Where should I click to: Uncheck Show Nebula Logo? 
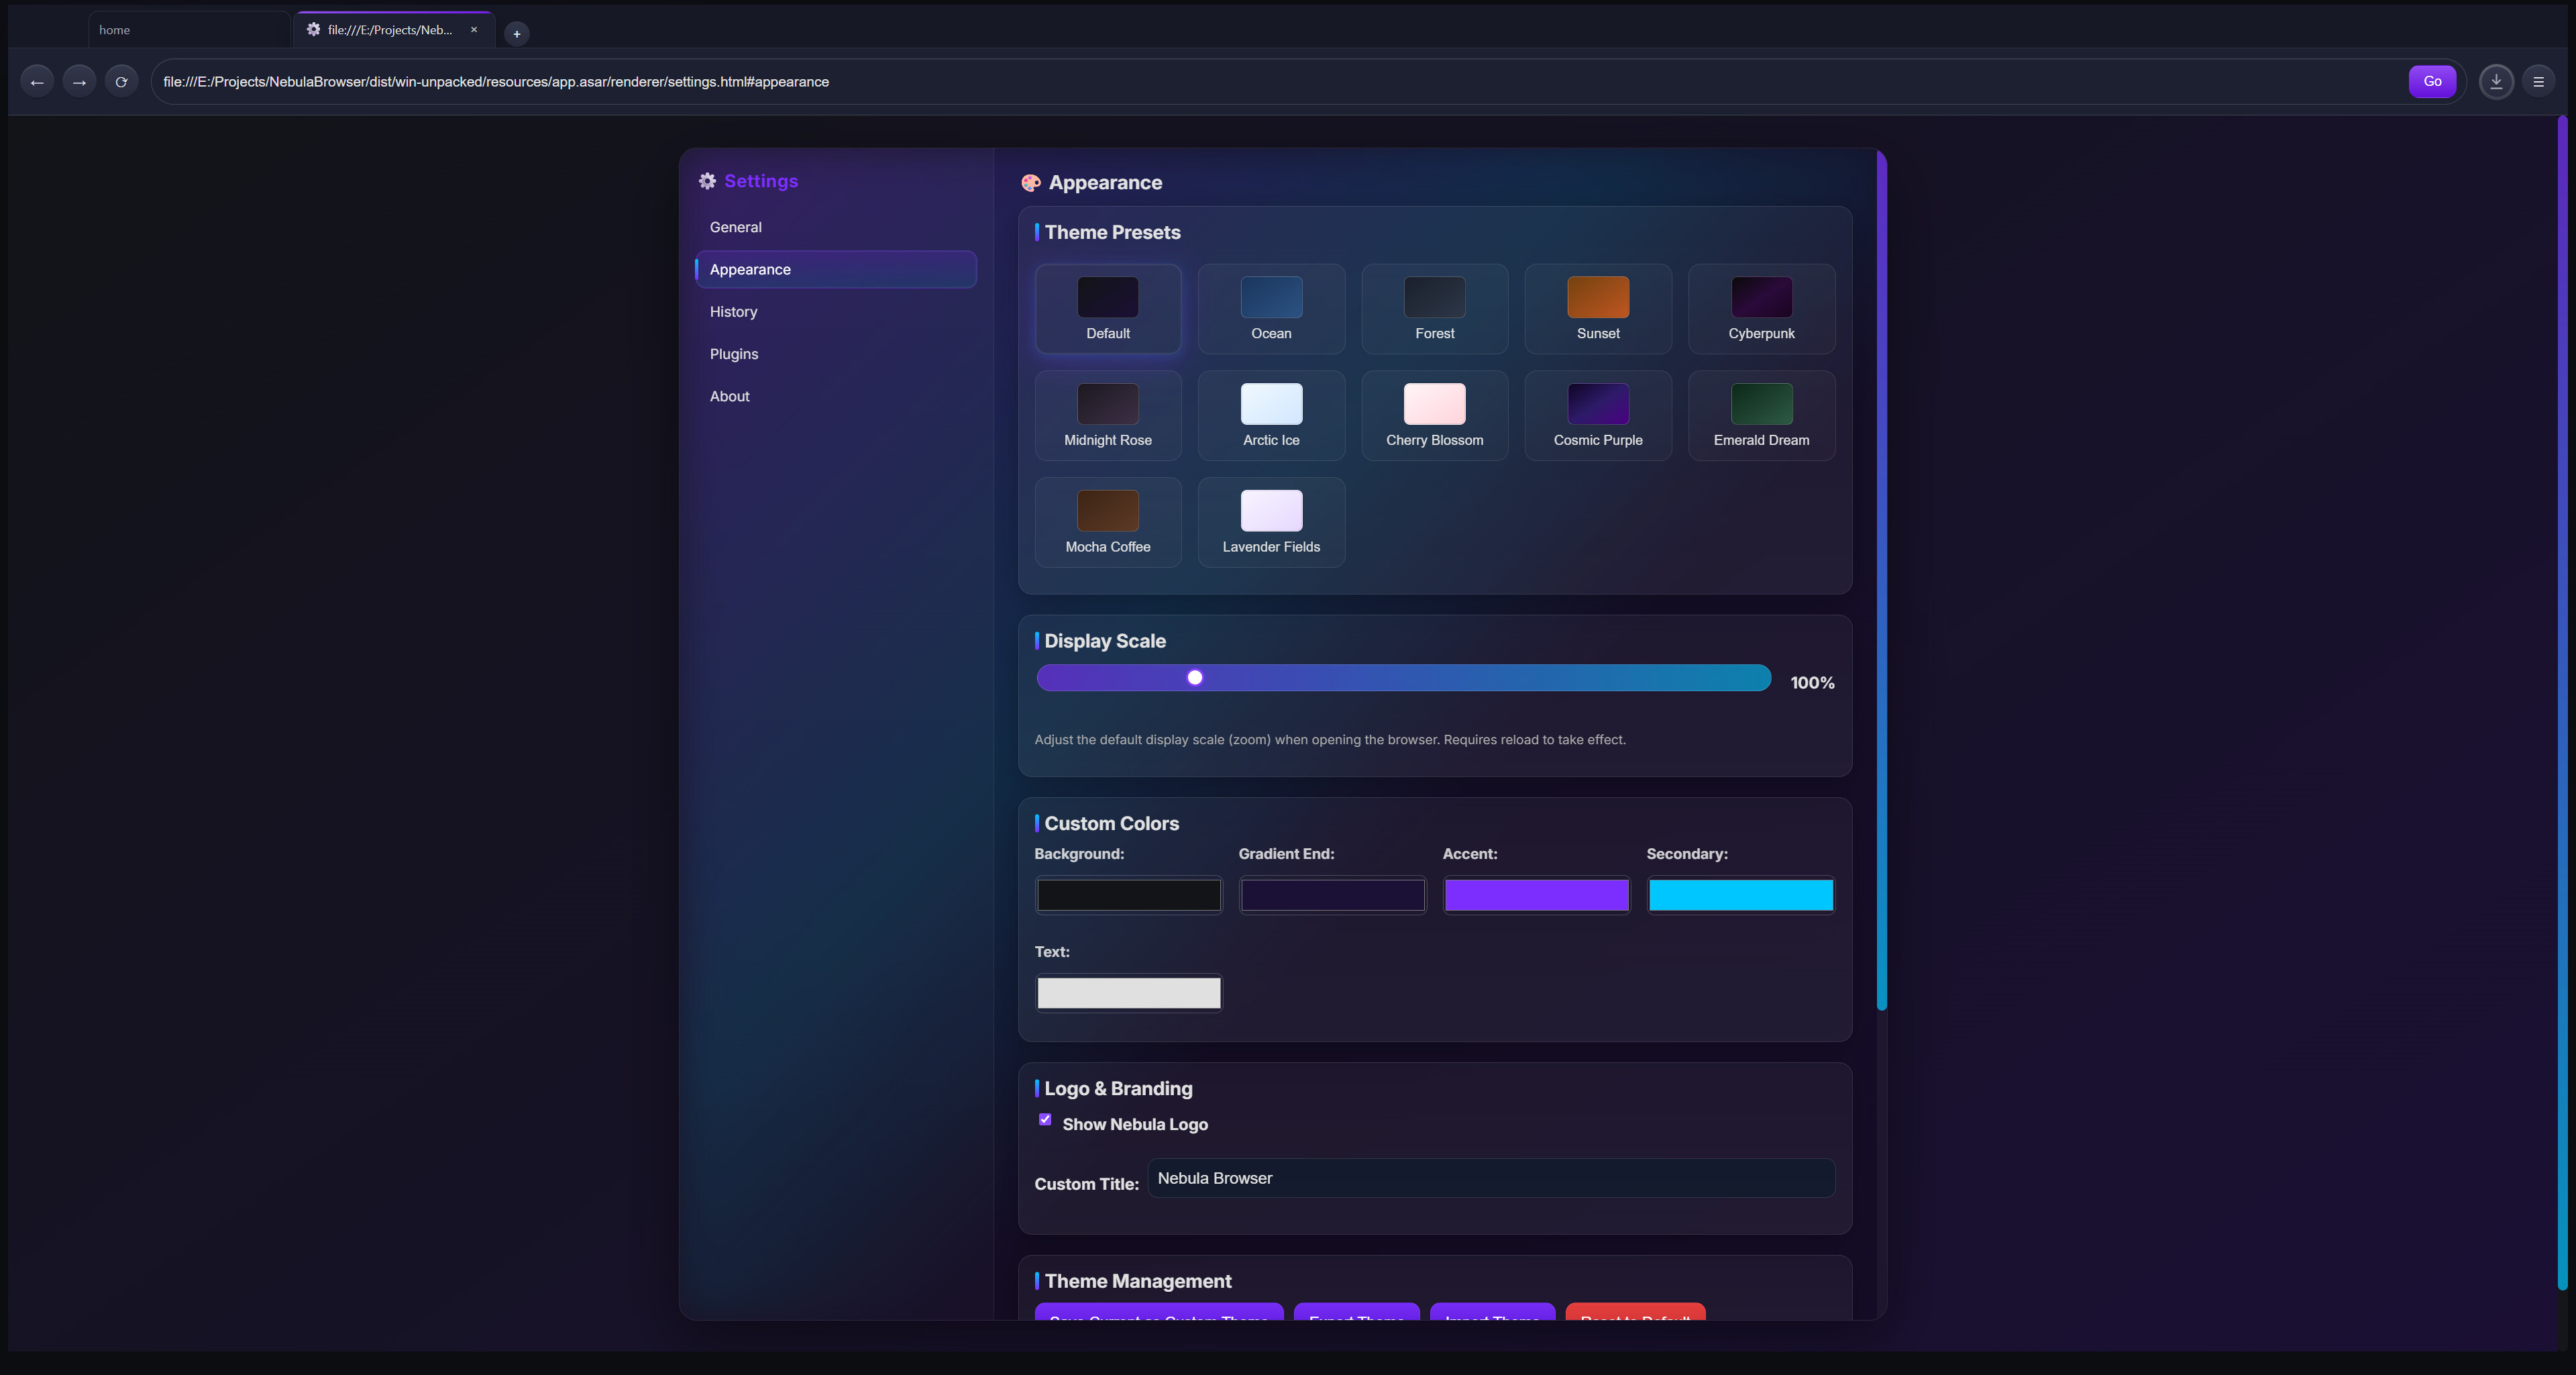click(x=1045, y=1119)
